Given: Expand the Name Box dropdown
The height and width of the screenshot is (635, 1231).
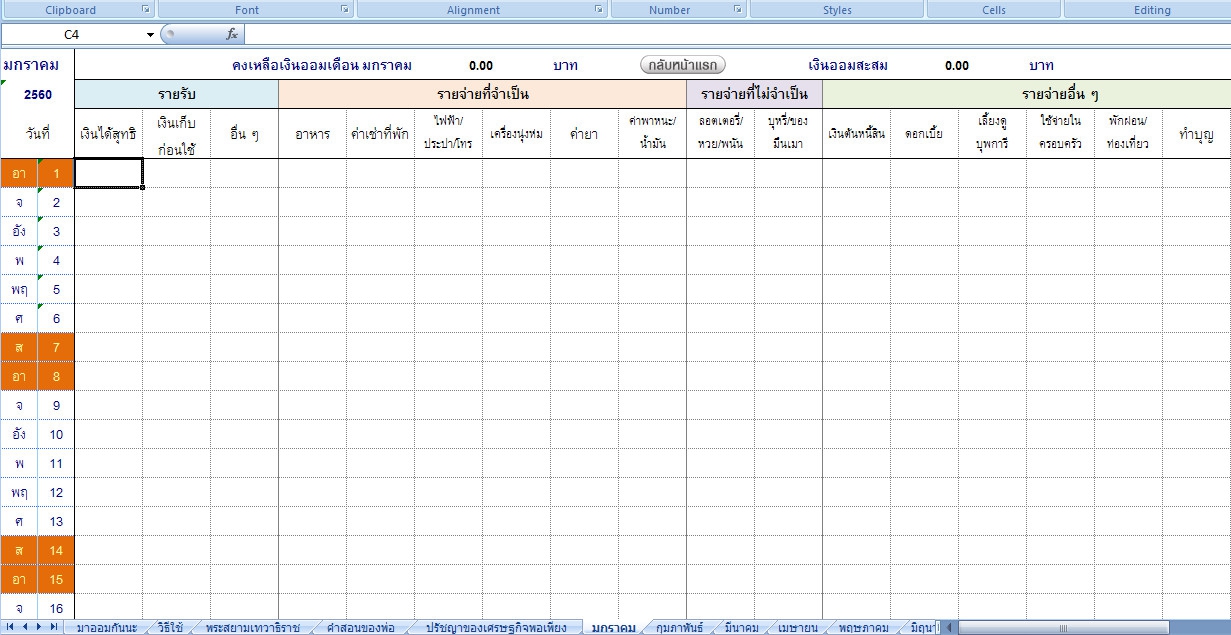Looking at the screenshot, I should pos(150,35).
